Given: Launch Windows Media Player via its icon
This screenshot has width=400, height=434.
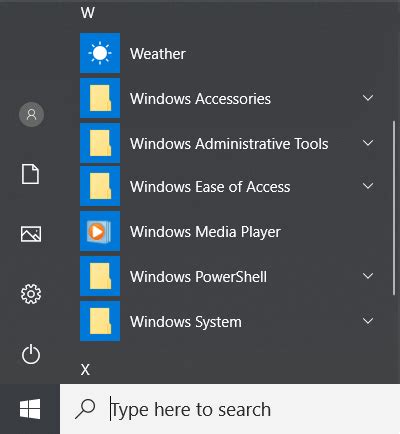Looking at the screenshot, I should [100, 231].
